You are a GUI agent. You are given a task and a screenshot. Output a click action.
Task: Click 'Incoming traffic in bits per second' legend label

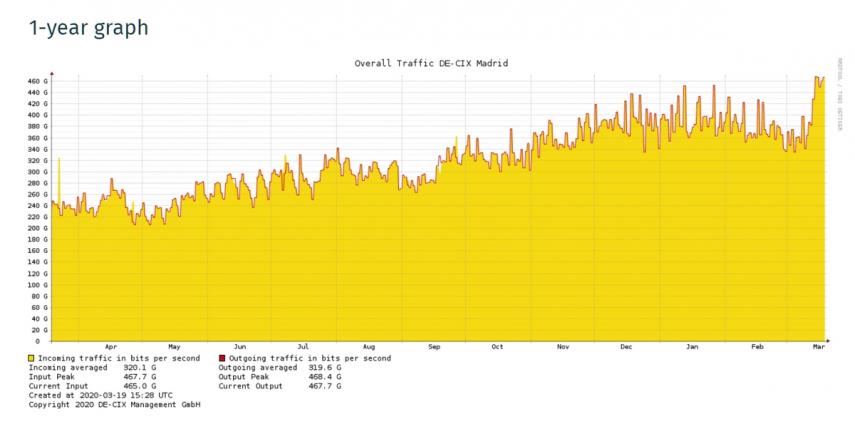119,359
